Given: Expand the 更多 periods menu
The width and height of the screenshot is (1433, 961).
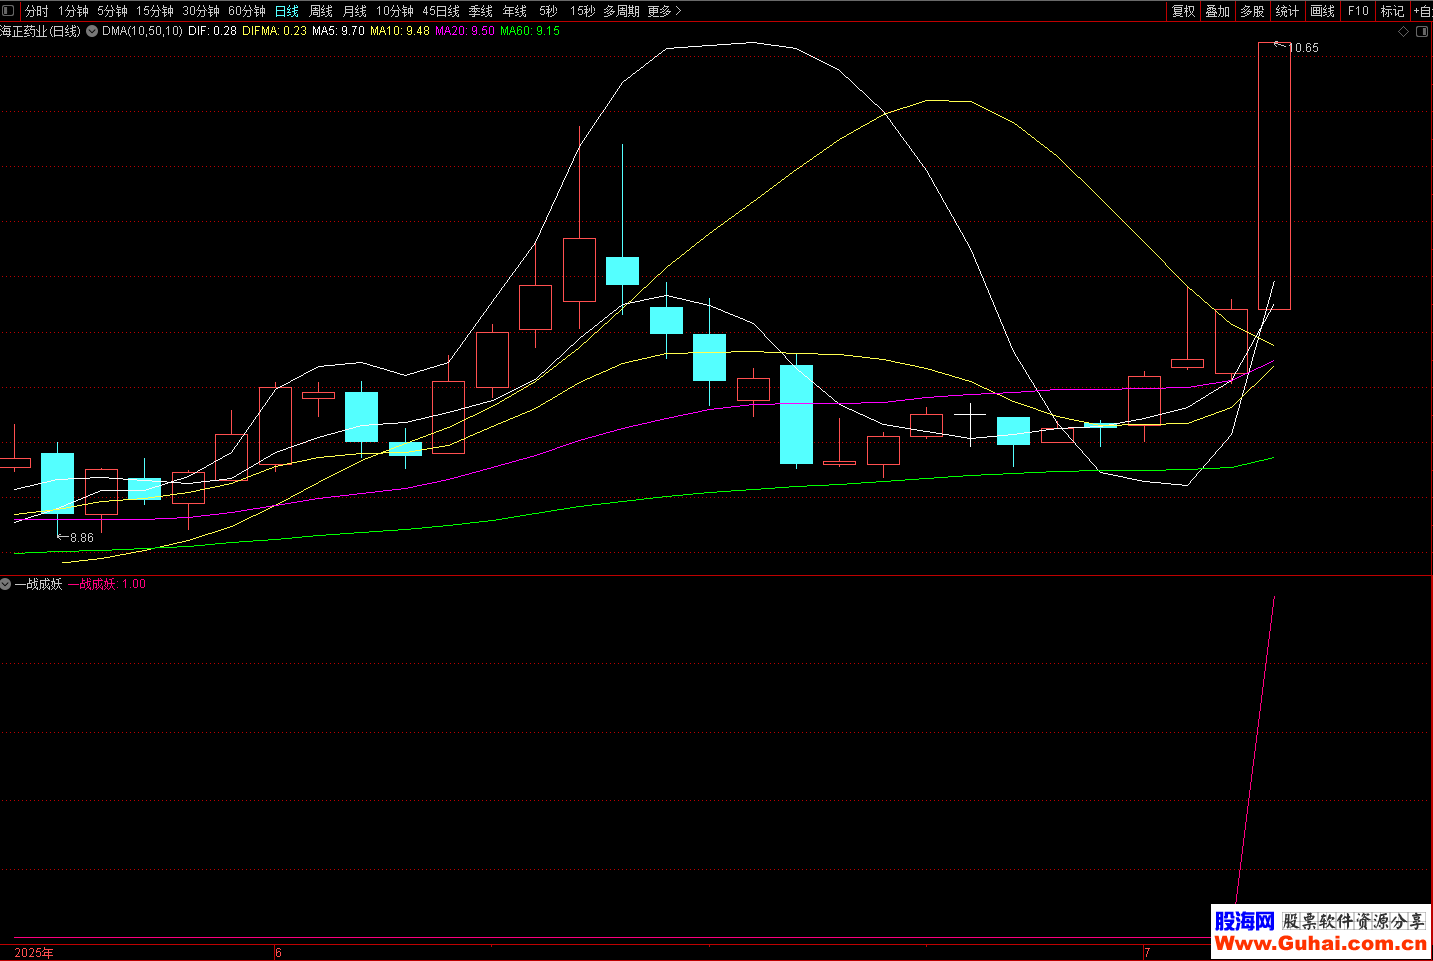Looking at the screenshot, I should (664, 11).
